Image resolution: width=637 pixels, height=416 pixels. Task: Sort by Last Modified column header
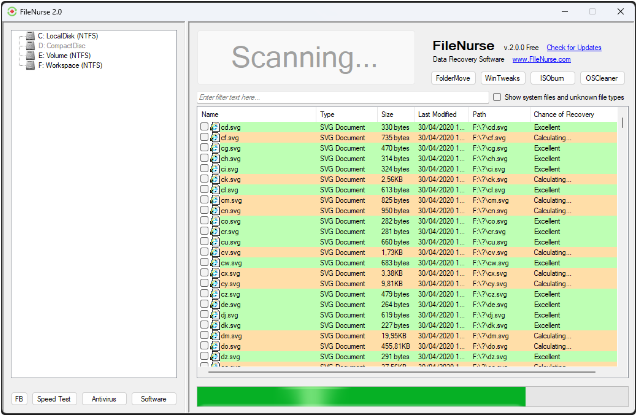click(x=442, y=115)
